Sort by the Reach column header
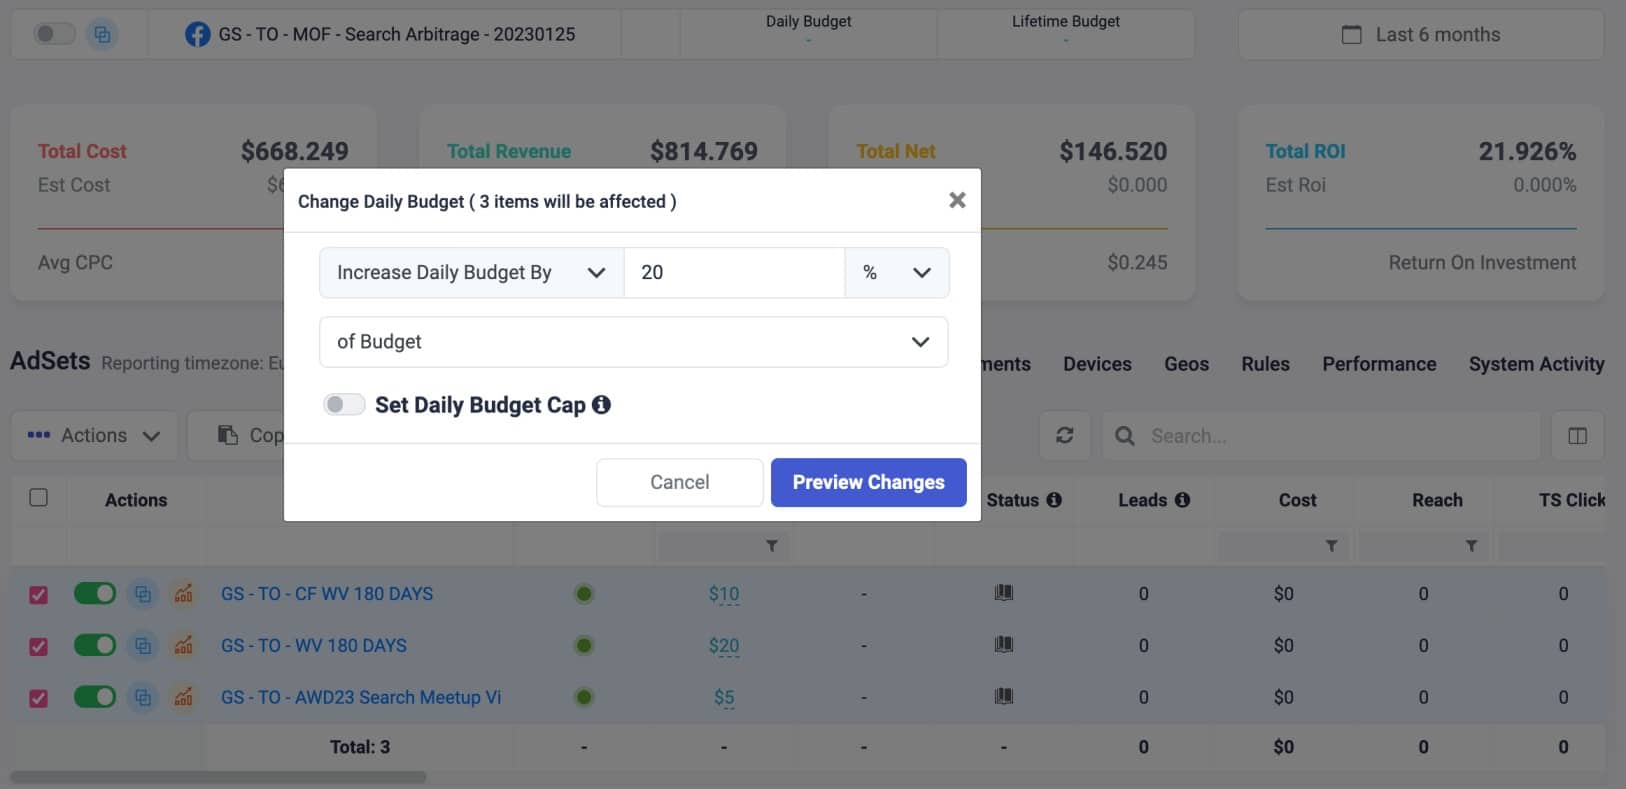 (1437, 500)
